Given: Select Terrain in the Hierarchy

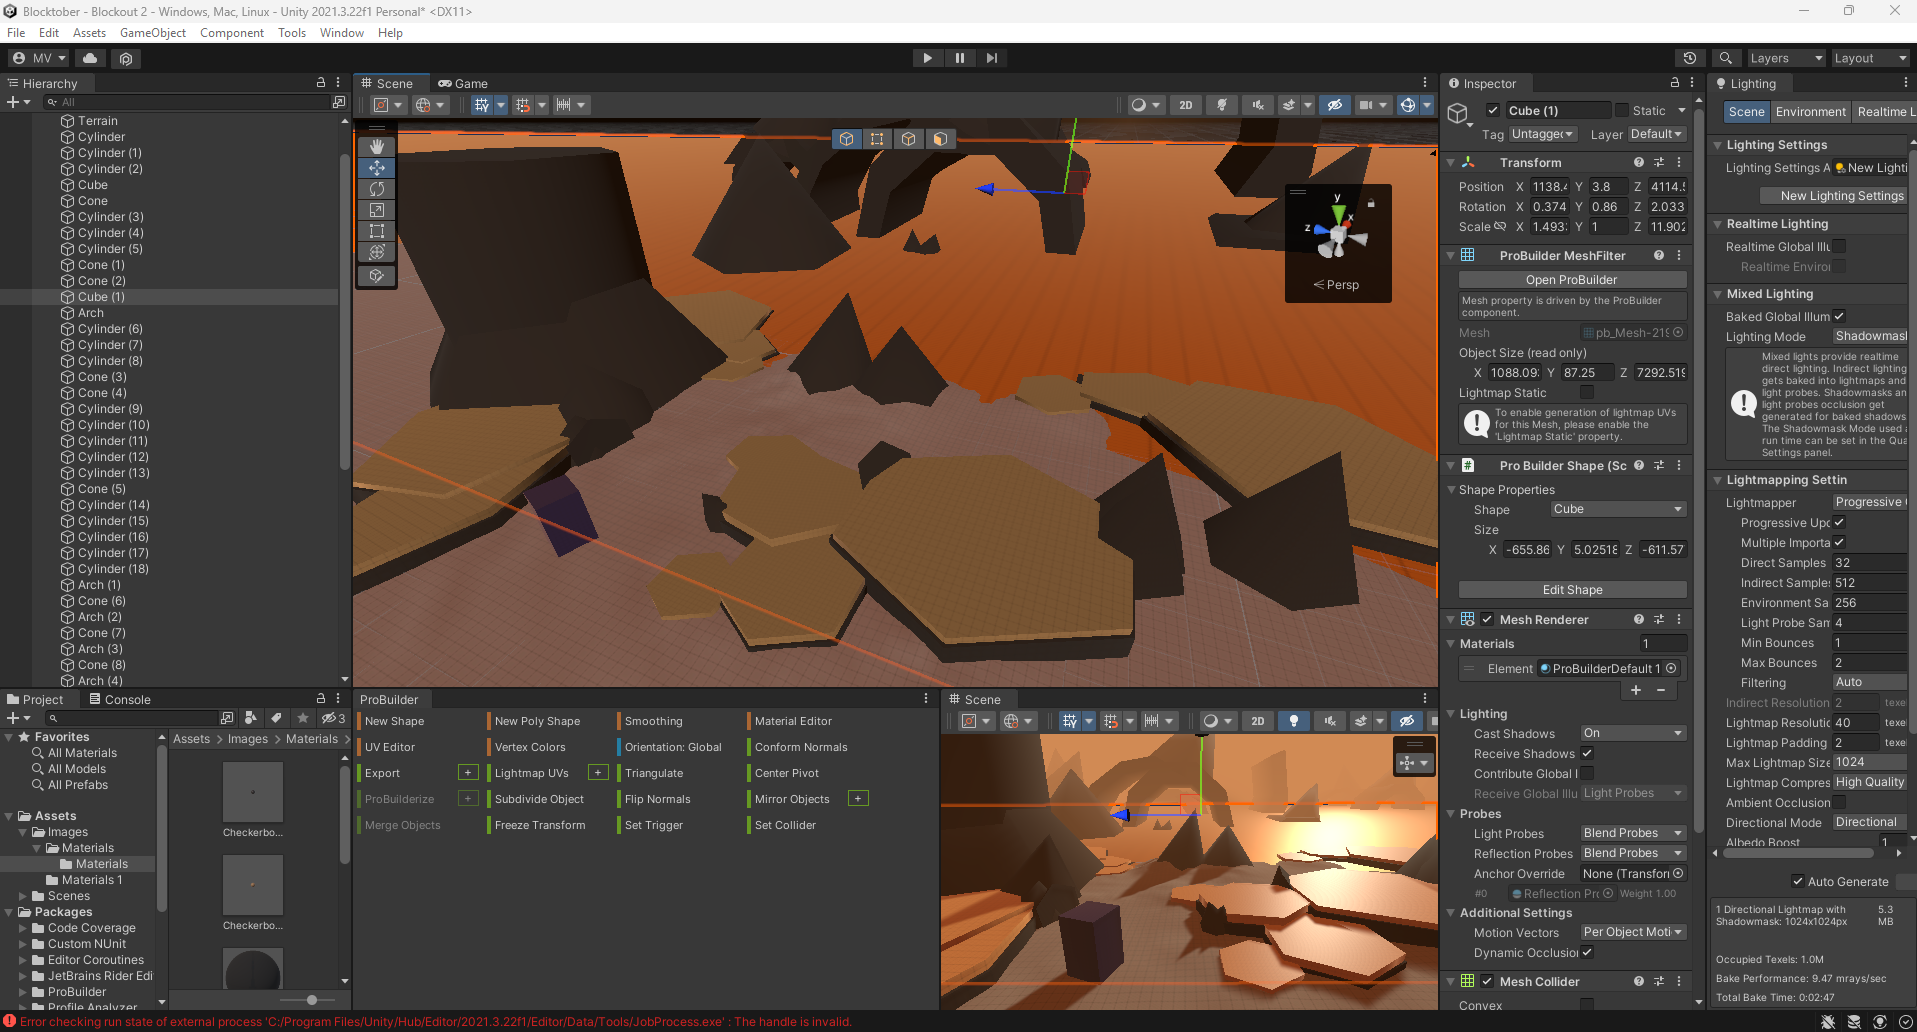Looking at the screenshot, I should tap(98, 121).
